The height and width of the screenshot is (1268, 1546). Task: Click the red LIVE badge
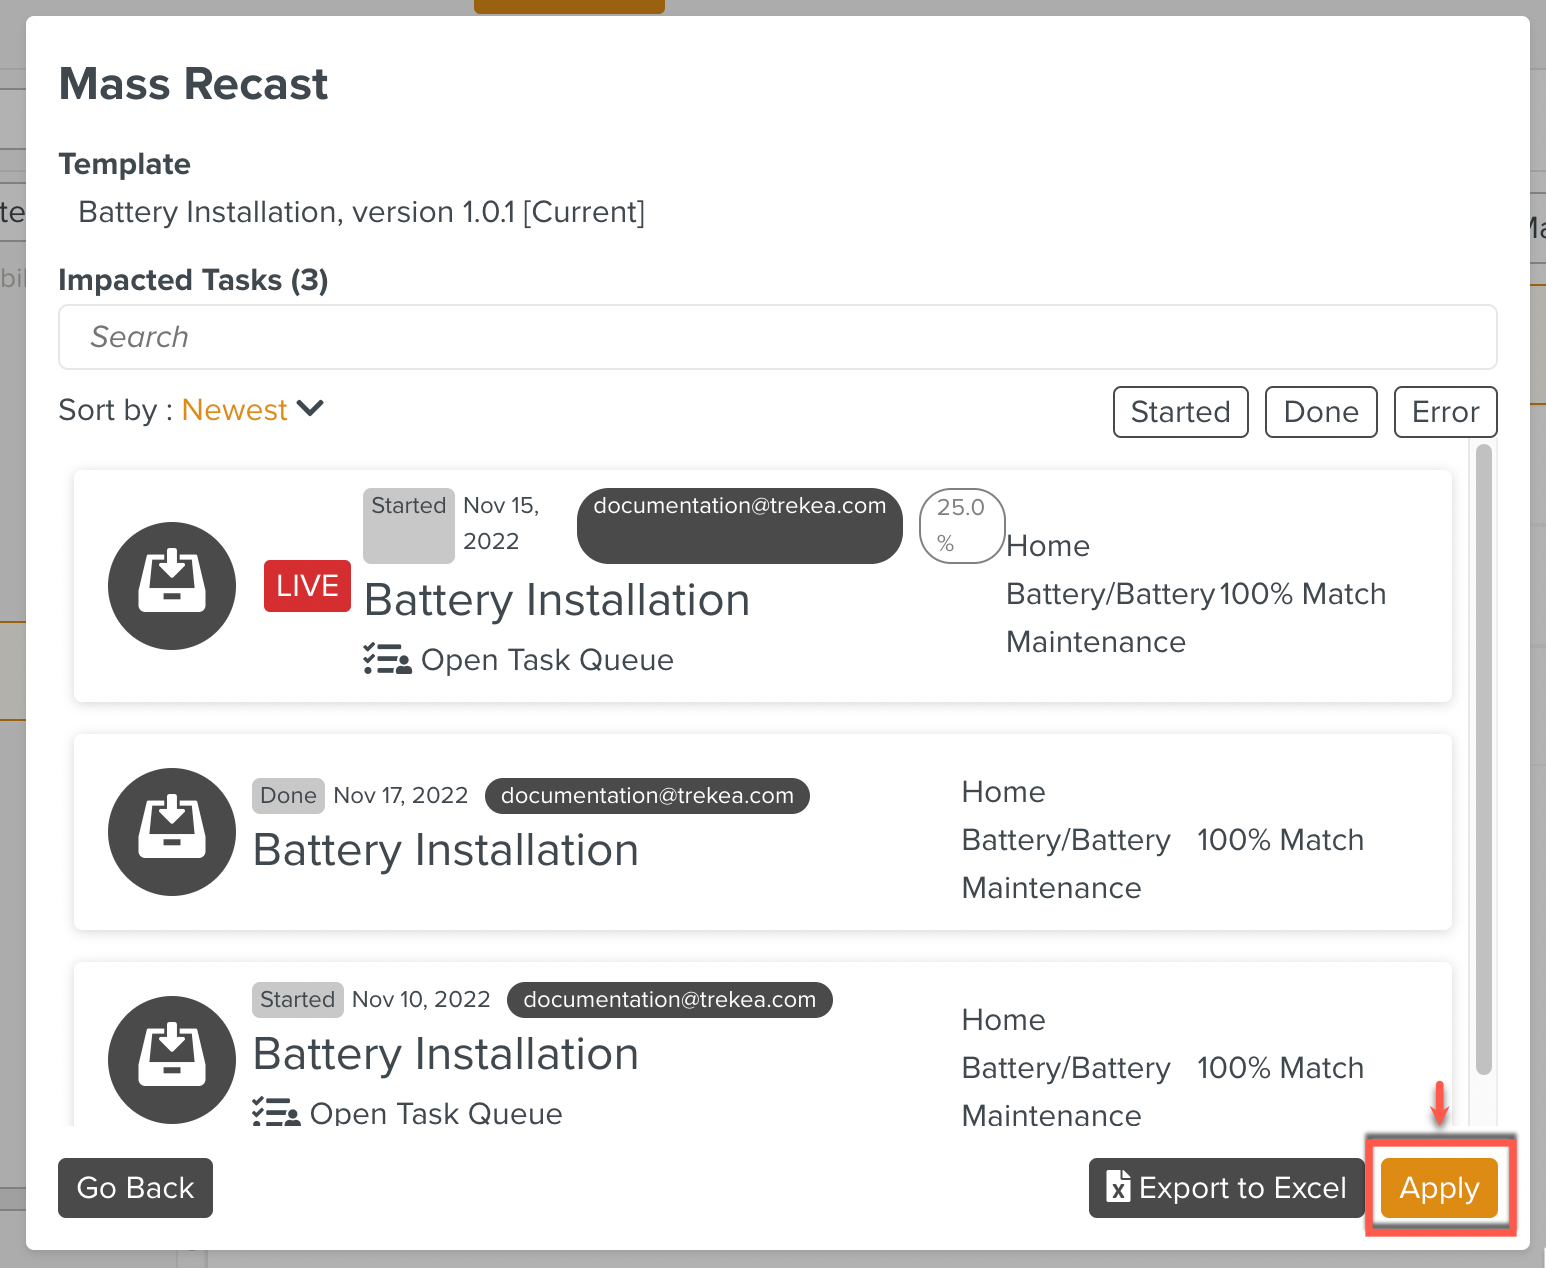pyautogui.click(x=307, y=586)
